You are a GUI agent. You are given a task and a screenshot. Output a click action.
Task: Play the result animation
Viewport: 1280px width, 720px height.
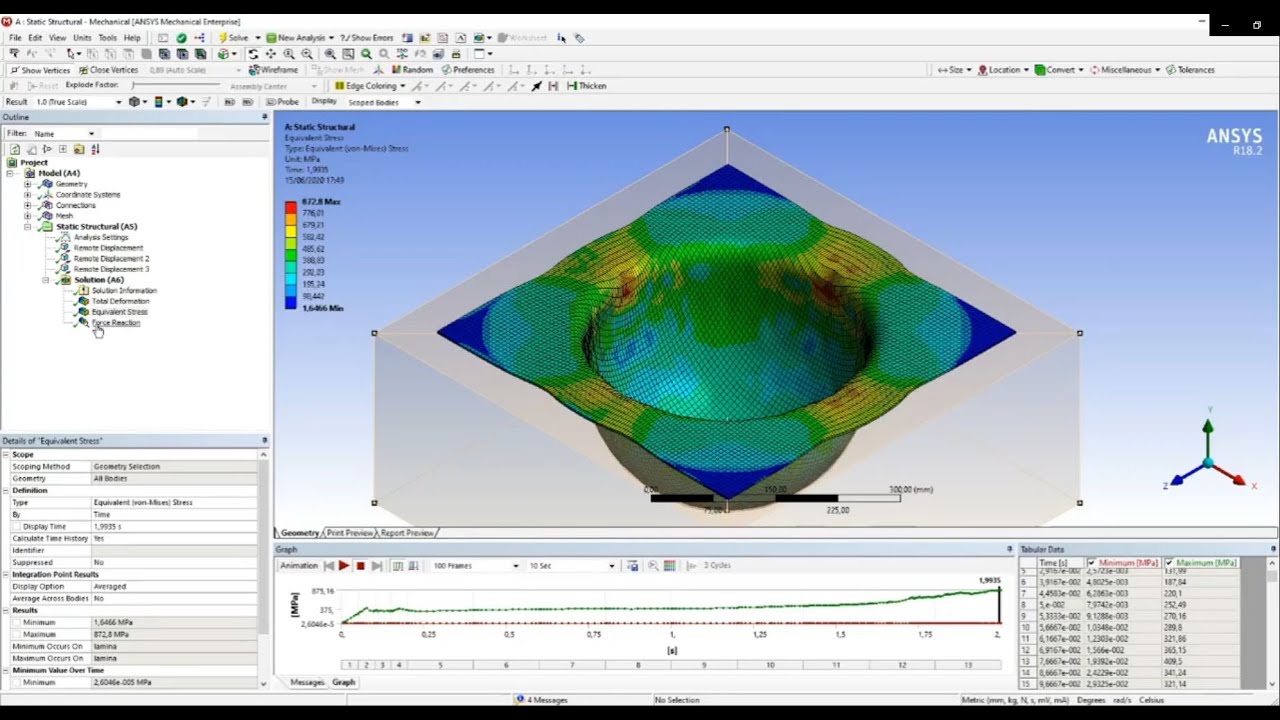(x=344, y=566)
